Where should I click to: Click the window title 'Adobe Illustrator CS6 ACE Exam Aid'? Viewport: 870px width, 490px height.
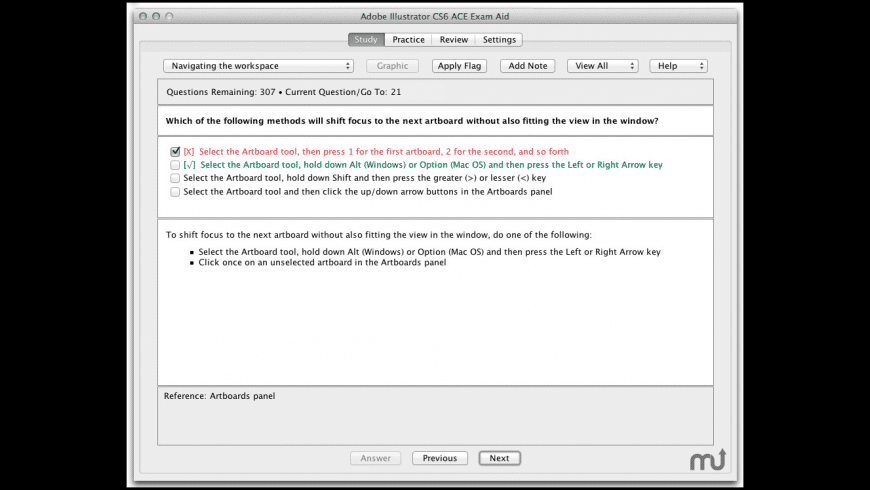434,16
